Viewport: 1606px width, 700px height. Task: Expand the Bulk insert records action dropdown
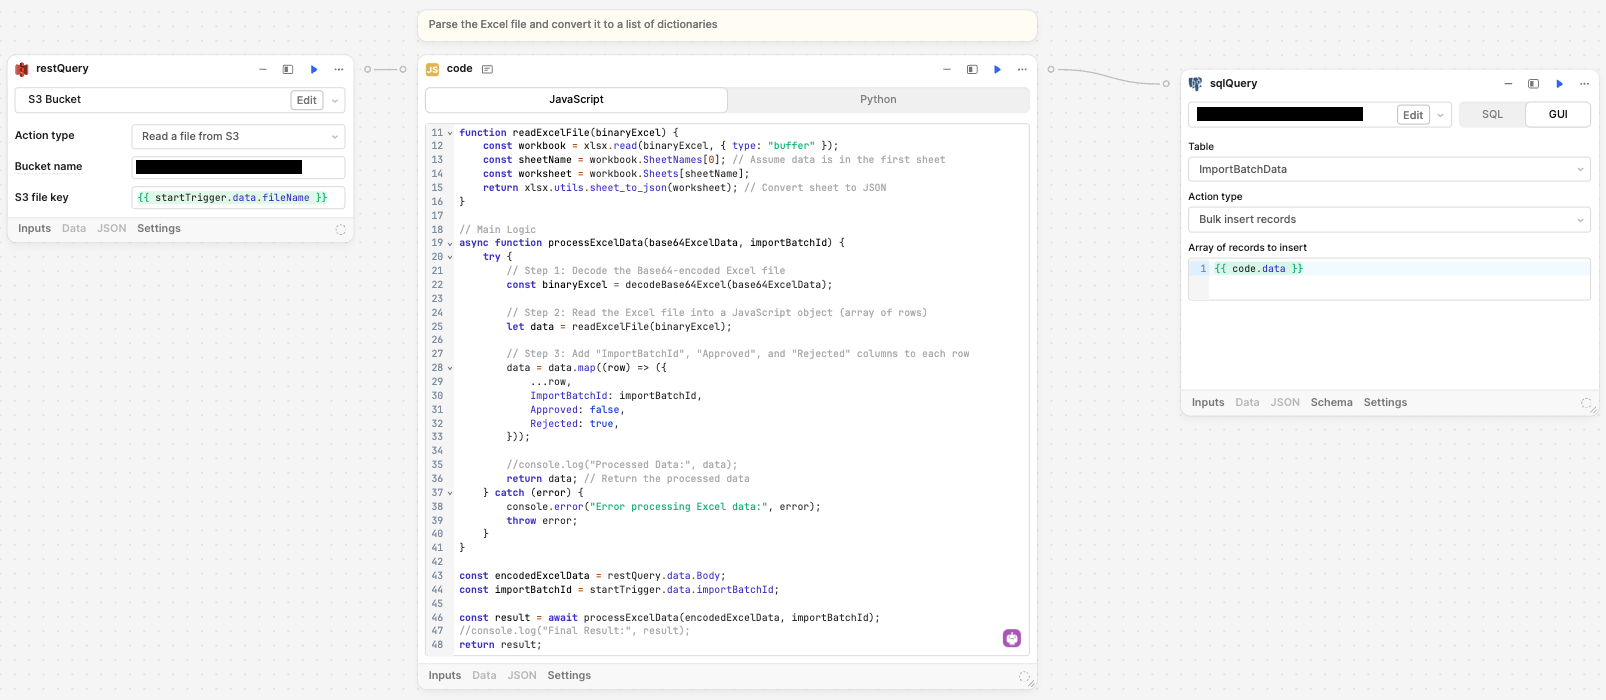[x=1388, y=220]
